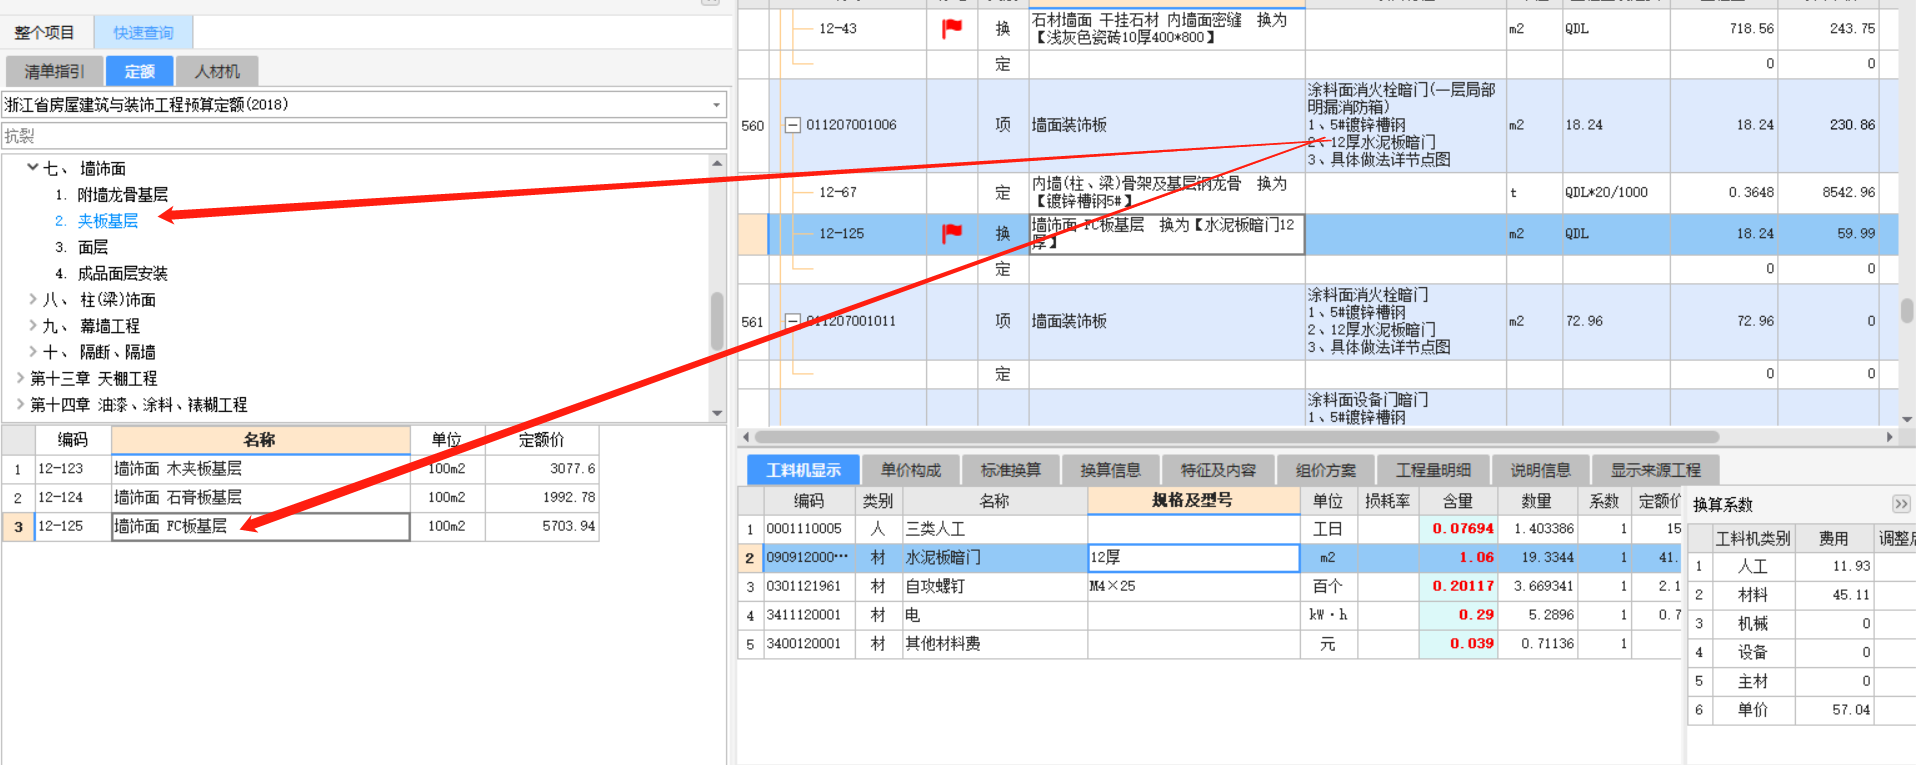Click the 规格及型号 column header
Image resolution: width=1916 pixels, height=765 pixels.
pos(1192,500)
